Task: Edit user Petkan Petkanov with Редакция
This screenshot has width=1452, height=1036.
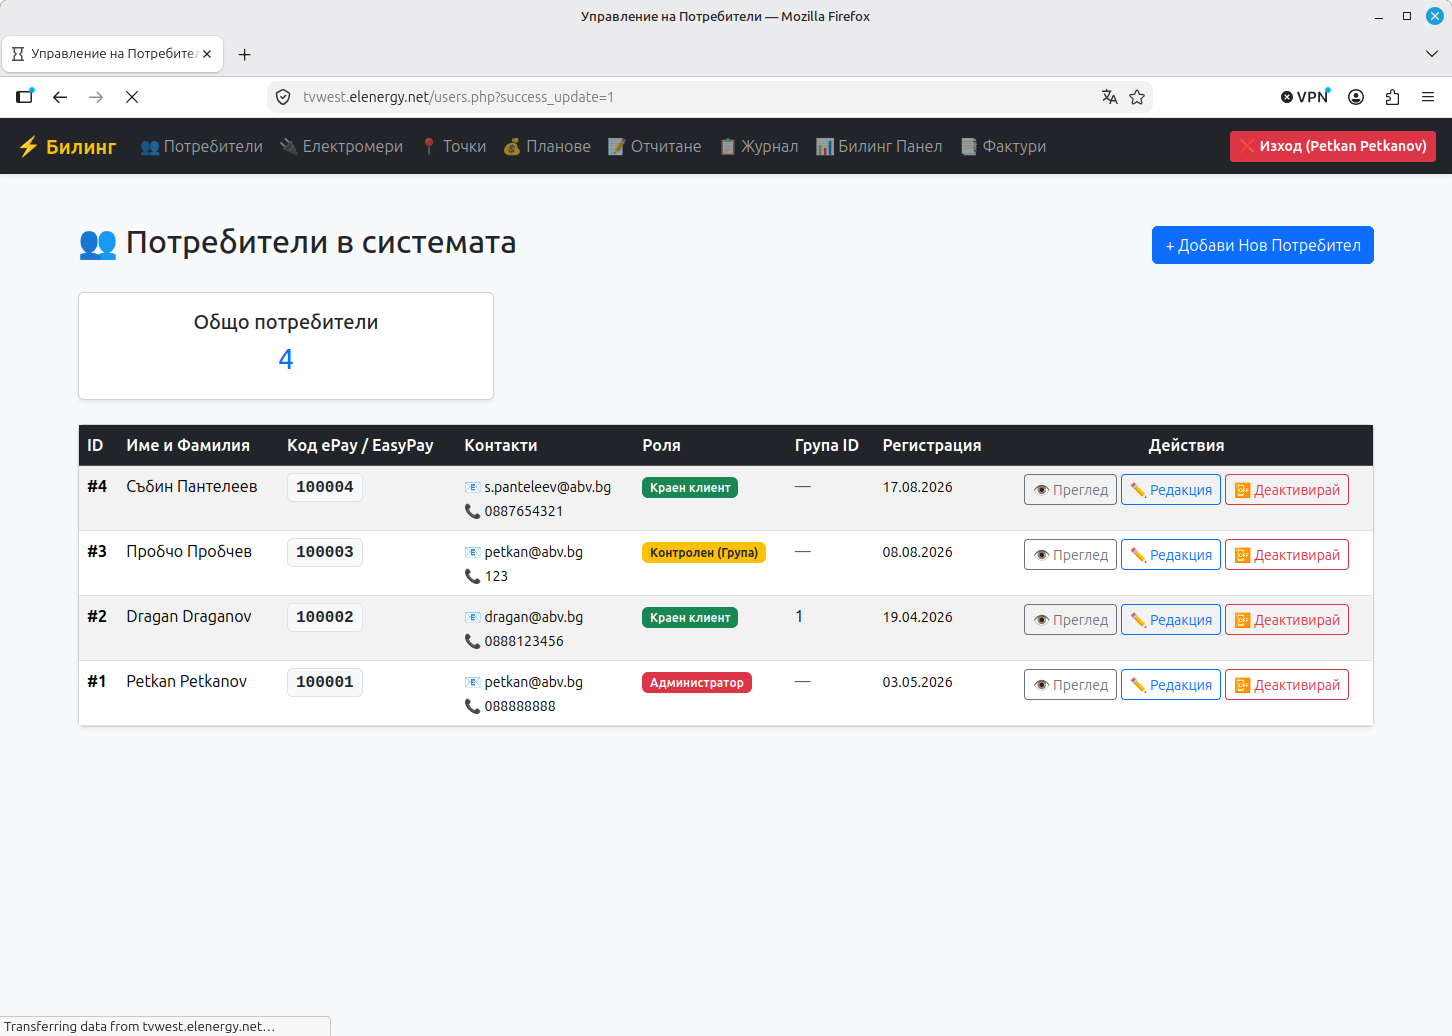Action: pos(1171,685)
